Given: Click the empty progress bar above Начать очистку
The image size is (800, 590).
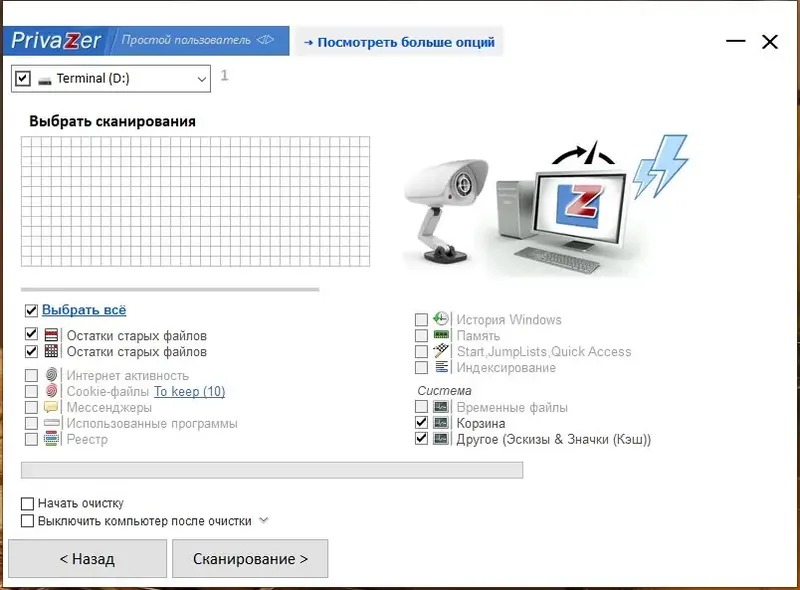Looking at the screenshot, I should coord(272,470).
